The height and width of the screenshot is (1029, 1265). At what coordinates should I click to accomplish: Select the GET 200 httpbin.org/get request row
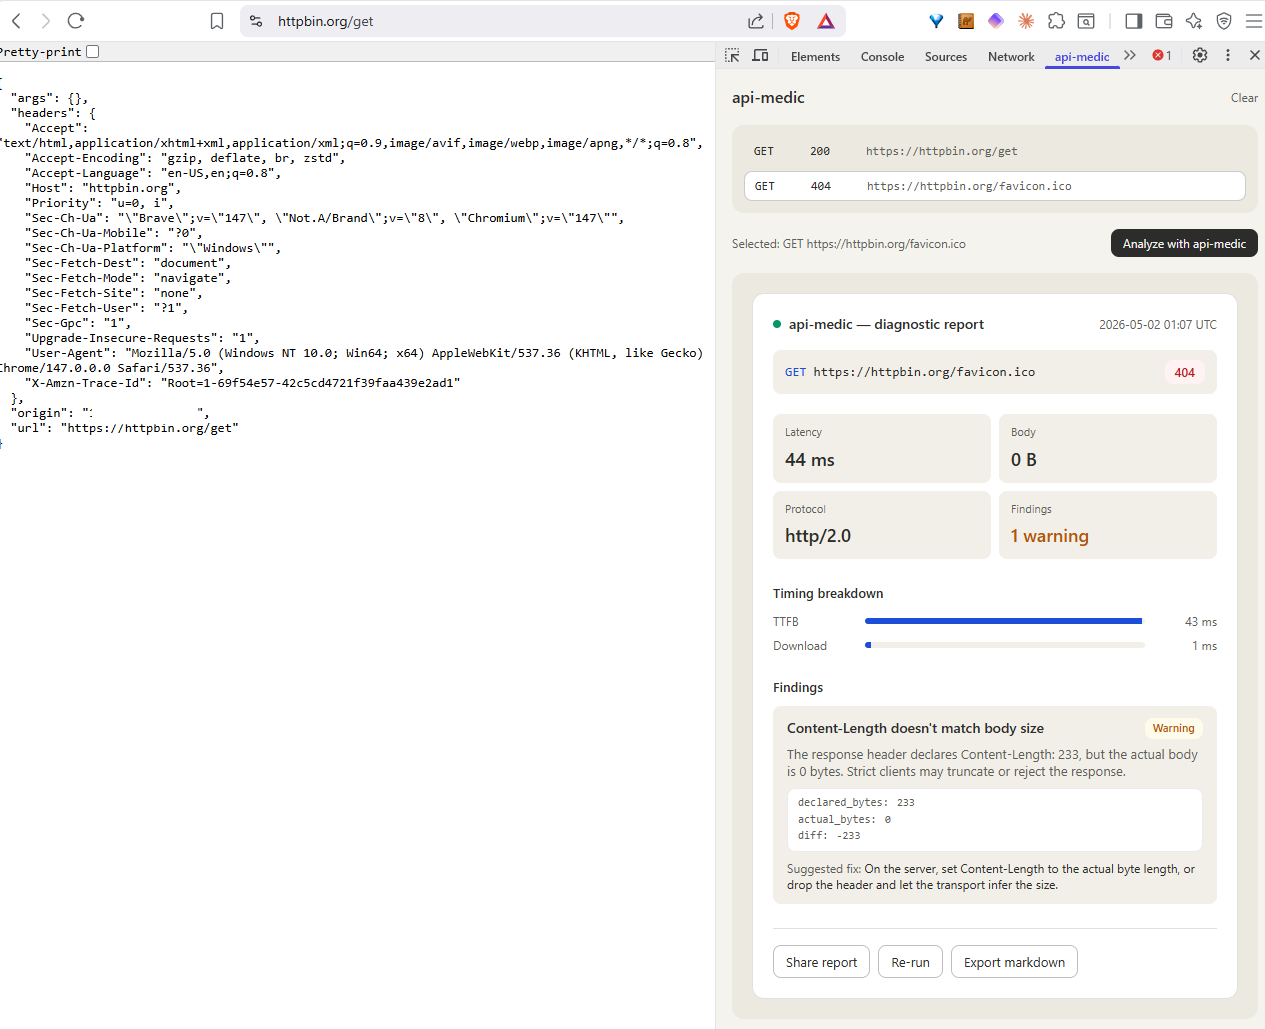point(995,151)
